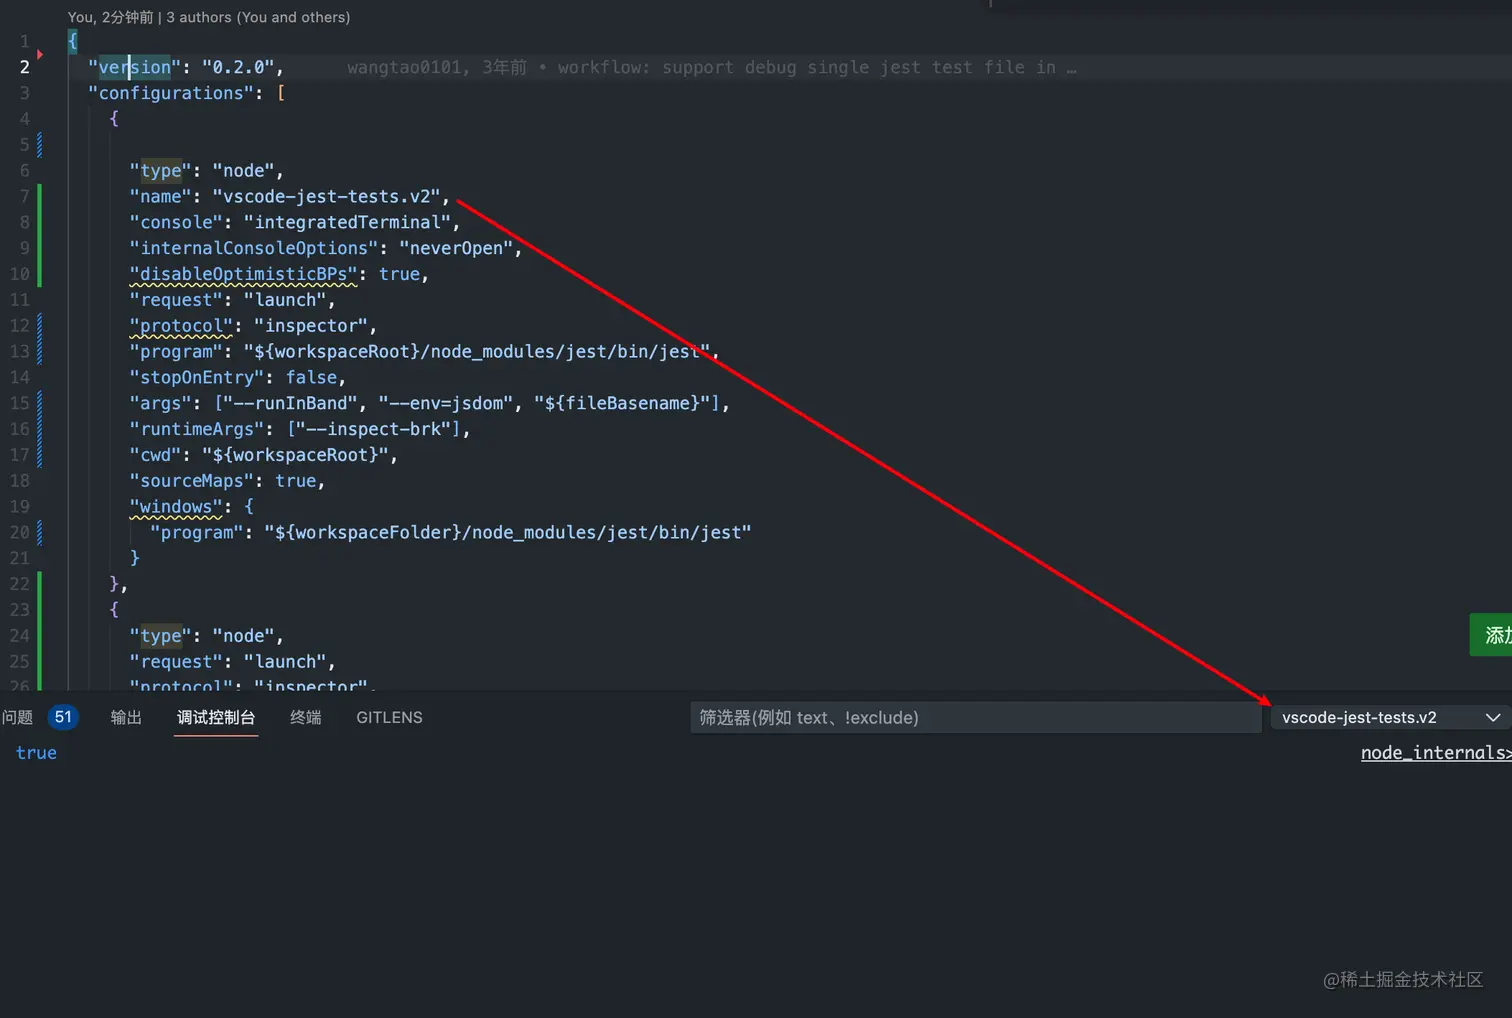1512x1018 pixels.
Task: Click the "--inspect-brk" value
Action: tap(373, 429)
